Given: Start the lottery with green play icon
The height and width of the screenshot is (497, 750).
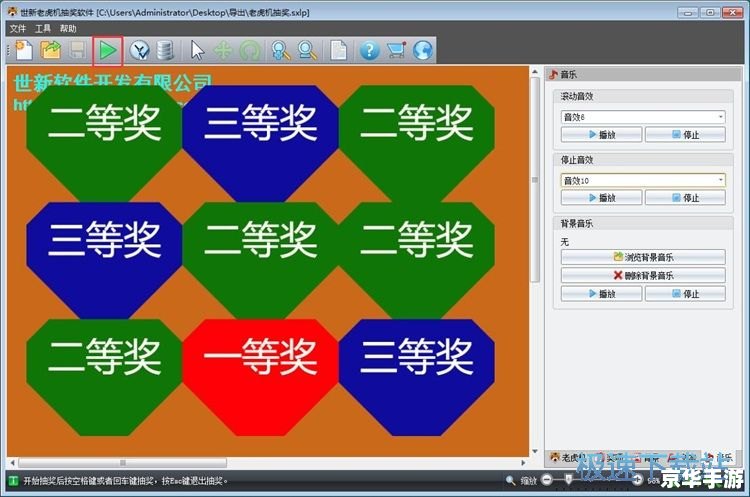Looking at the screenshot, I should (x=108, y=50).
